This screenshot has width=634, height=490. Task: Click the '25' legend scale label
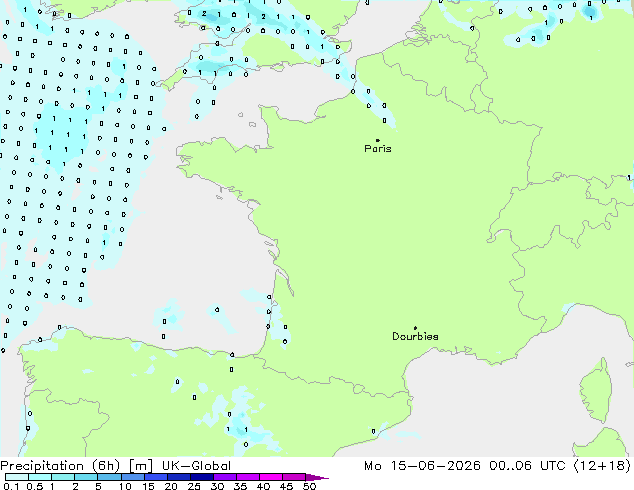coord(194,486)
